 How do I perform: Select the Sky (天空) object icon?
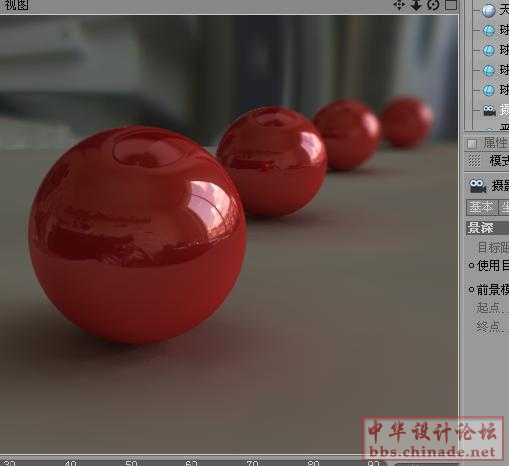tap(489, 11)
